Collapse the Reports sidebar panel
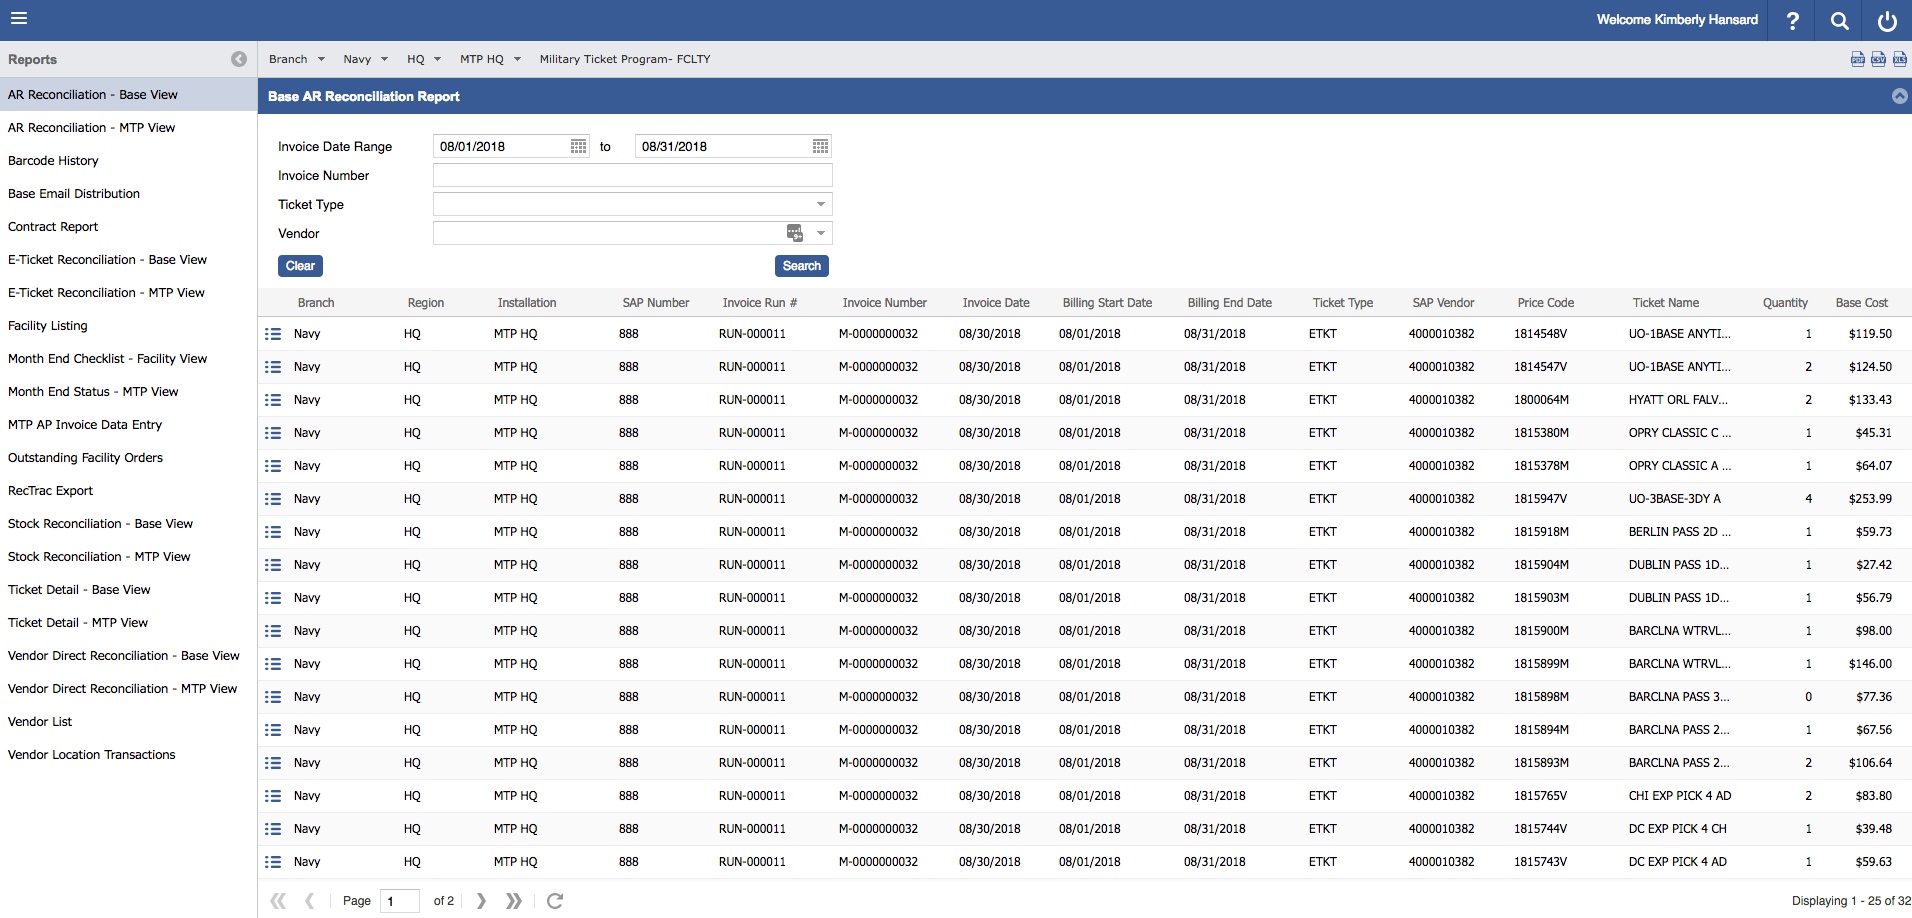Image resolution: width=1912 pixels, height=918 pixels. click(238, 59)
